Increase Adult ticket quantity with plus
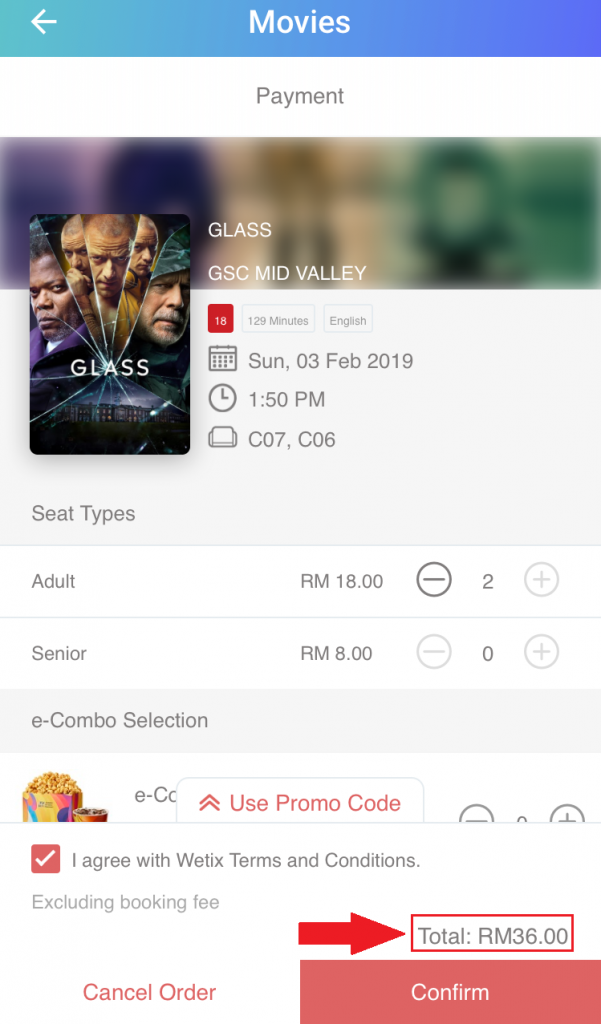The height and width of the screenshot is (1024, 601). pos(541,580)
